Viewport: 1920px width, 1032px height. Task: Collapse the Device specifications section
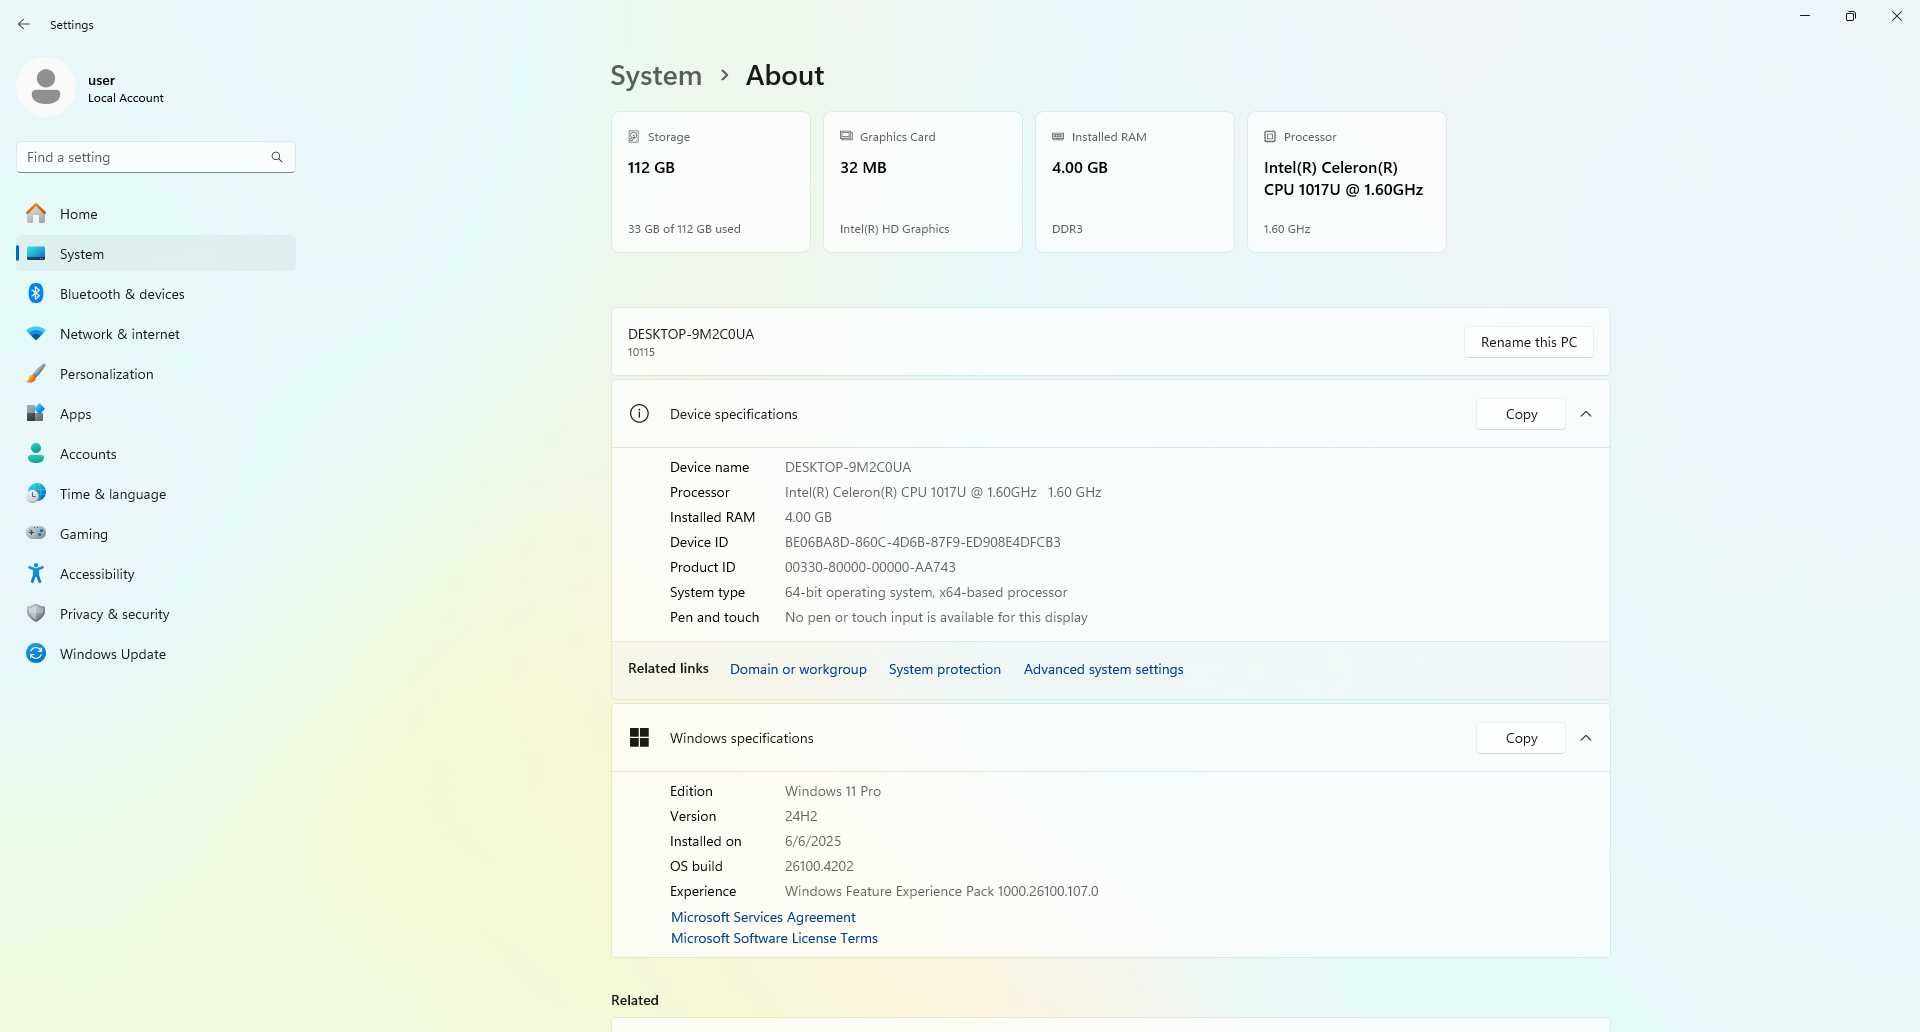coord(1586,414)
